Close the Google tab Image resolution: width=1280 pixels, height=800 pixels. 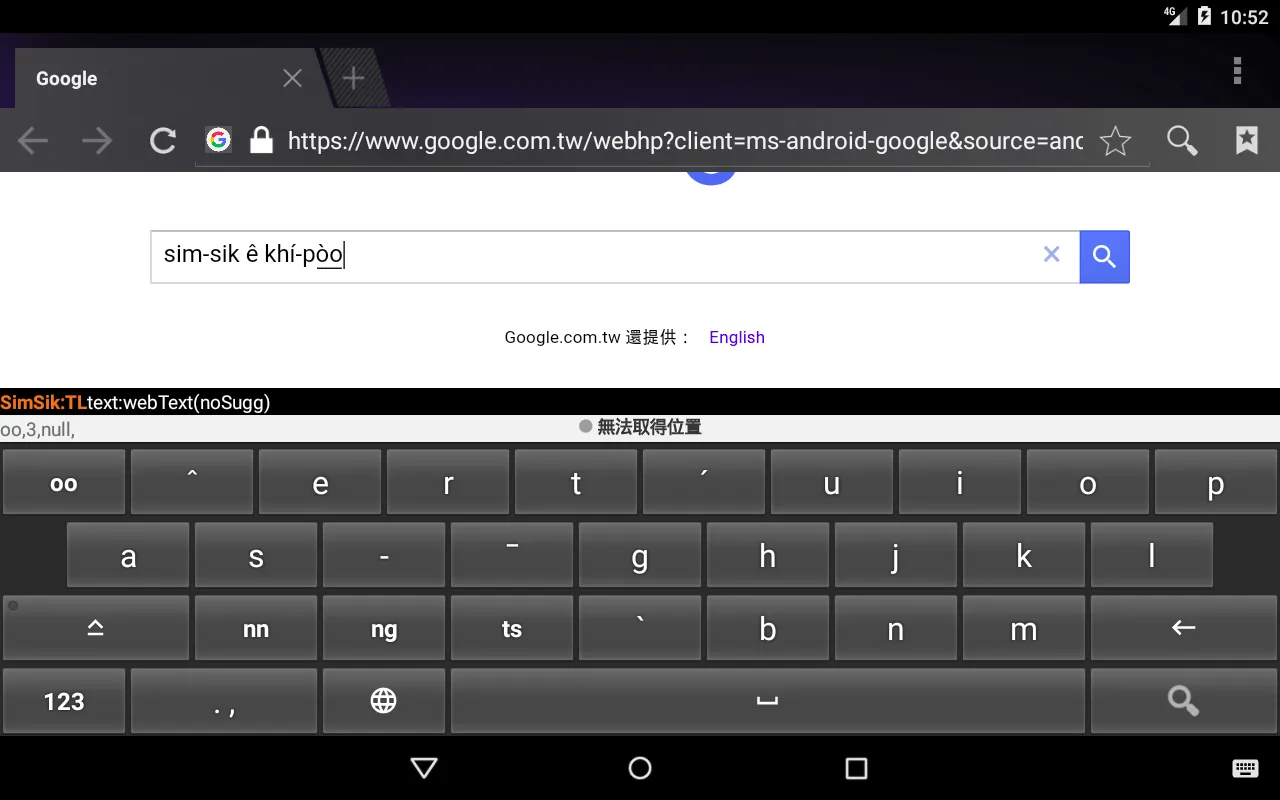pos(292,78)
